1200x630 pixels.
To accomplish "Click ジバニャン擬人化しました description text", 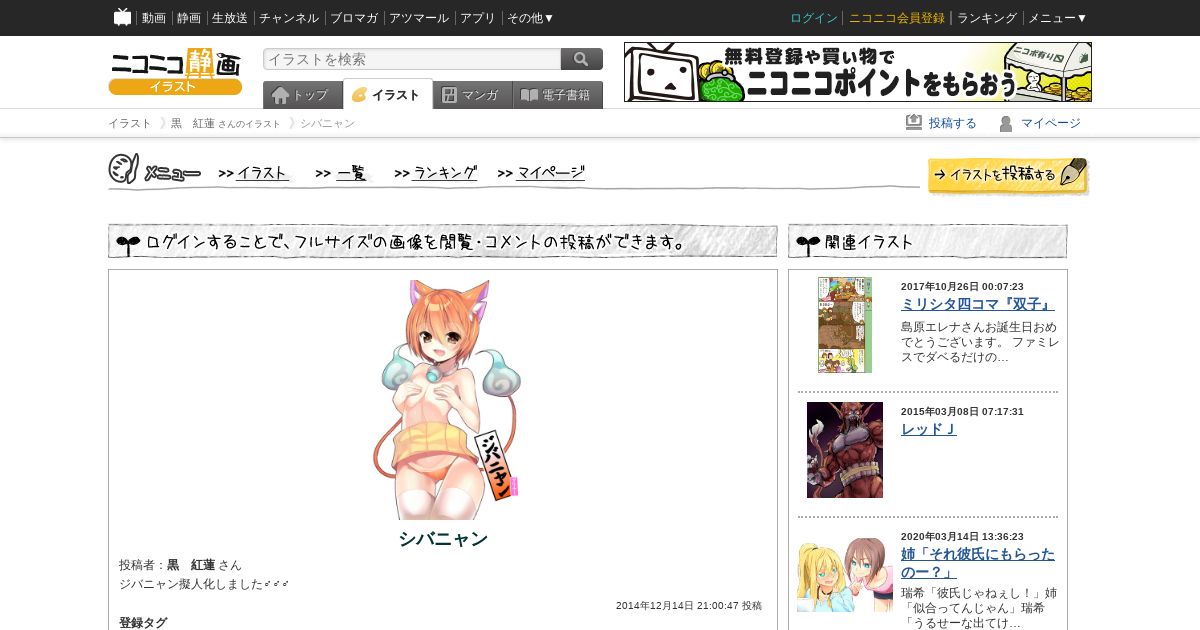I will click(x=205, y=584).
